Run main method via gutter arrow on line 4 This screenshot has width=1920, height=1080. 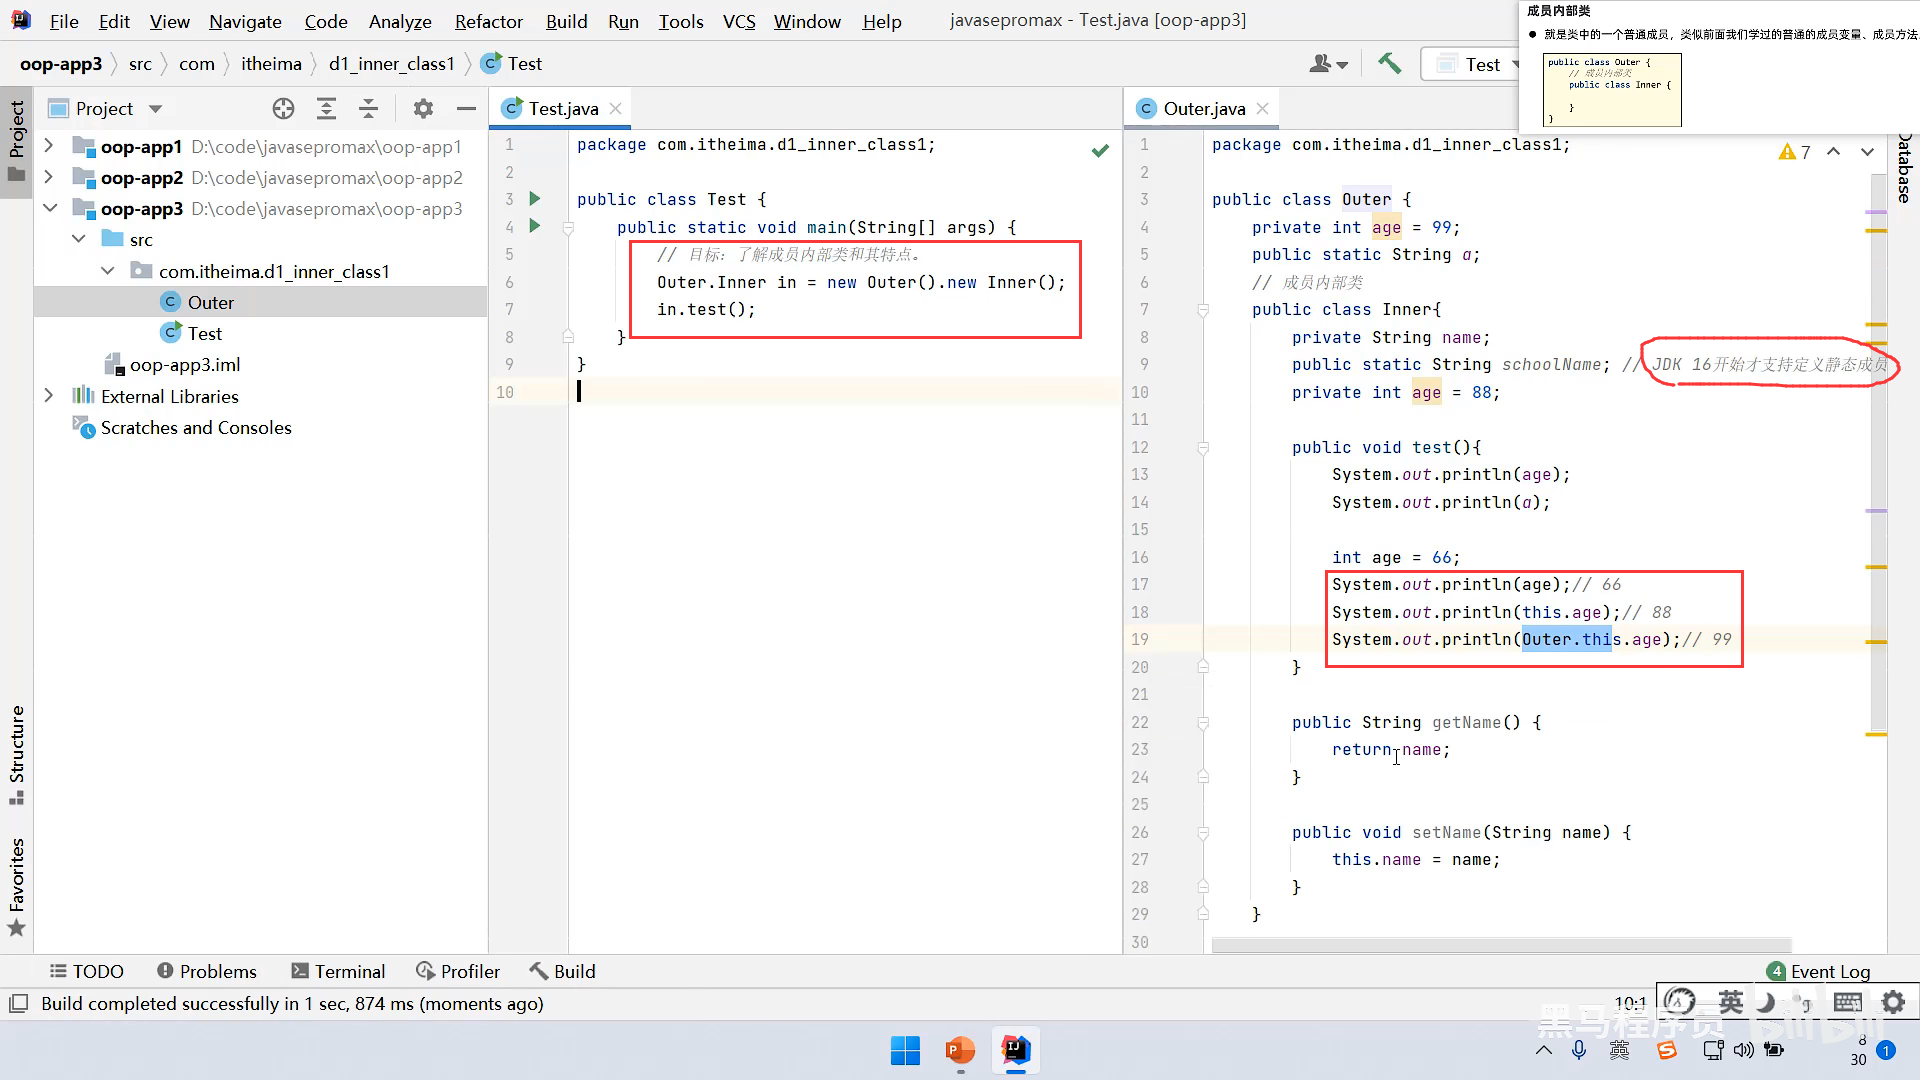coord(535,226)
